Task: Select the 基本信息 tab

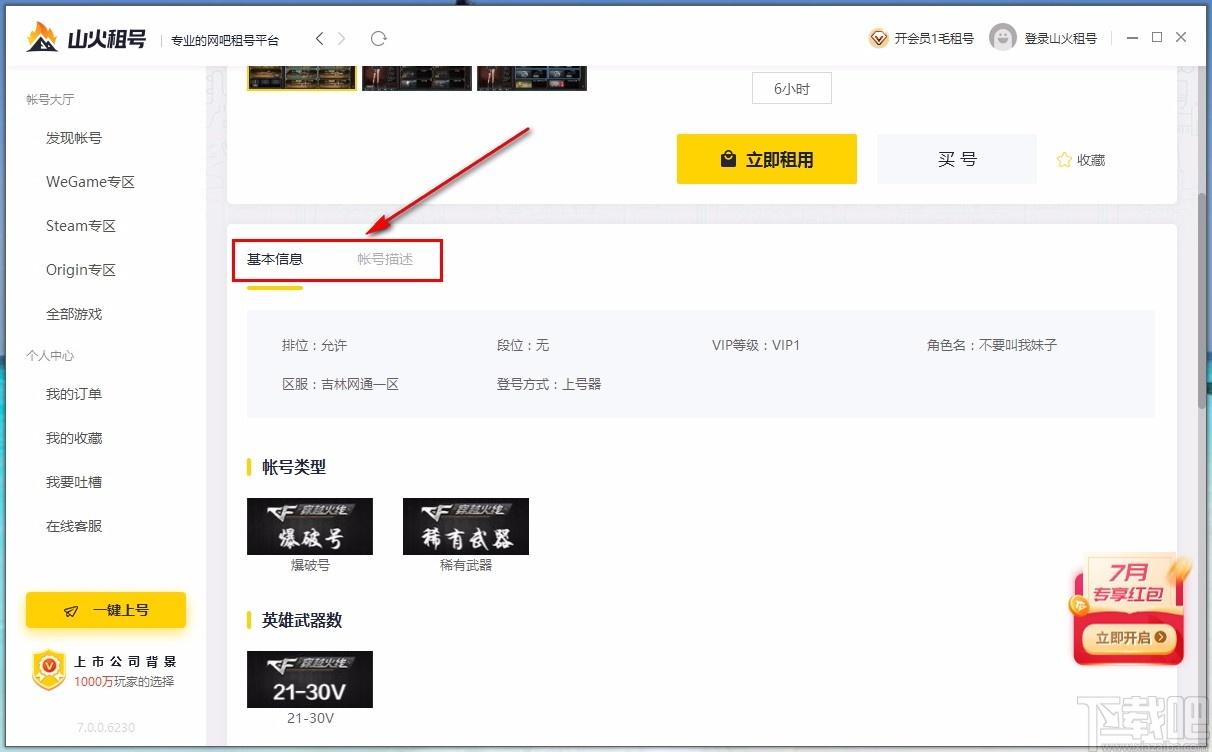Action: (x=275, y=259)
